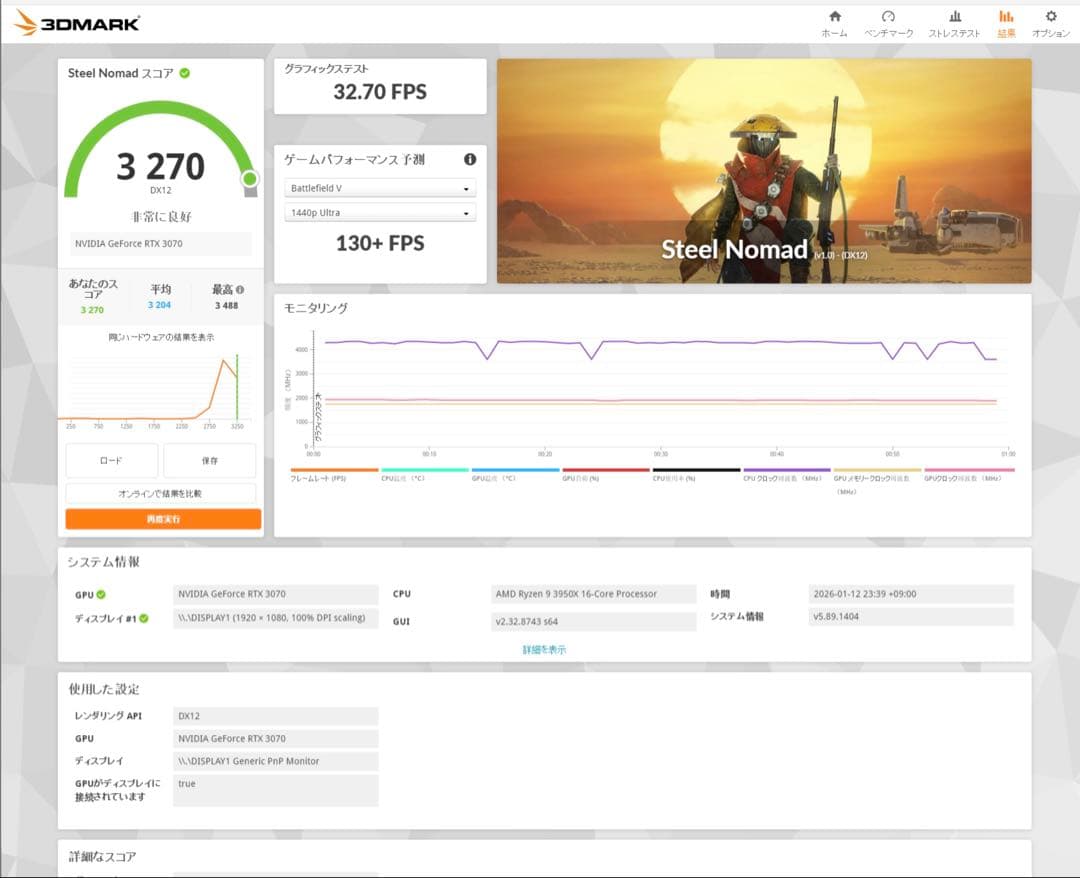Click the 3DMark logo
The height and width of the screenshot is (878, 1080).
point(77,23)
